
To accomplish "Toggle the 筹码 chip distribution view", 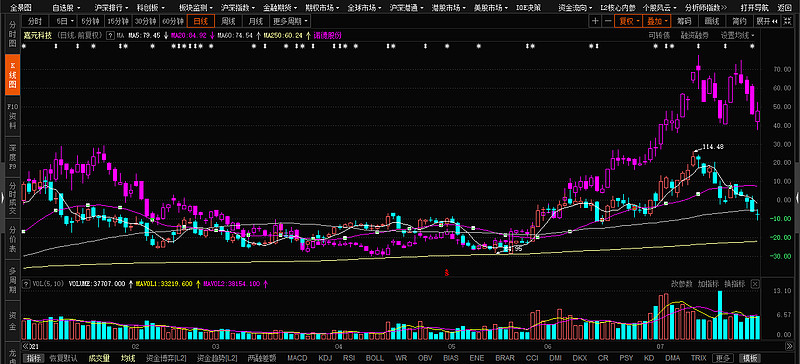I will [684, 21].
